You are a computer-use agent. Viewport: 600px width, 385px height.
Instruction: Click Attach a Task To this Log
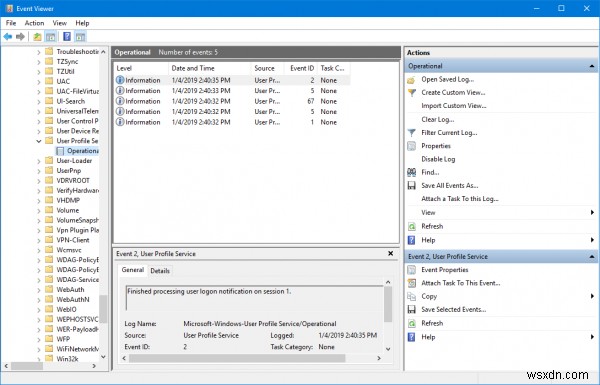click(460, 199)
